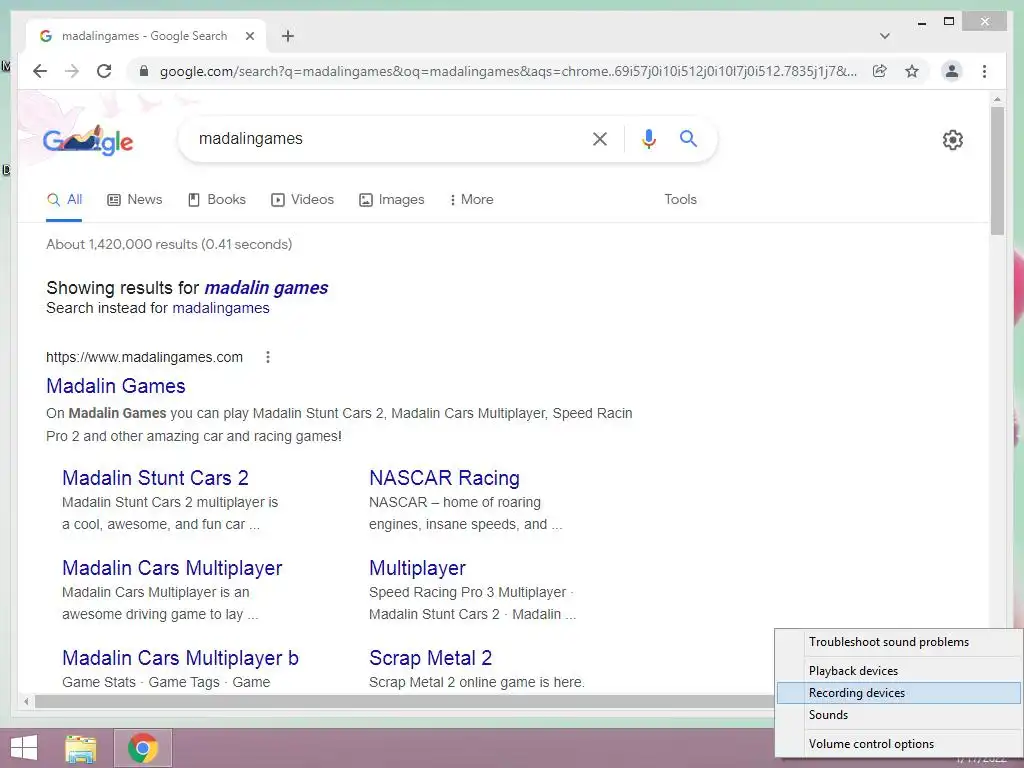Open the Windows Start button

click(x=24, y=748)
